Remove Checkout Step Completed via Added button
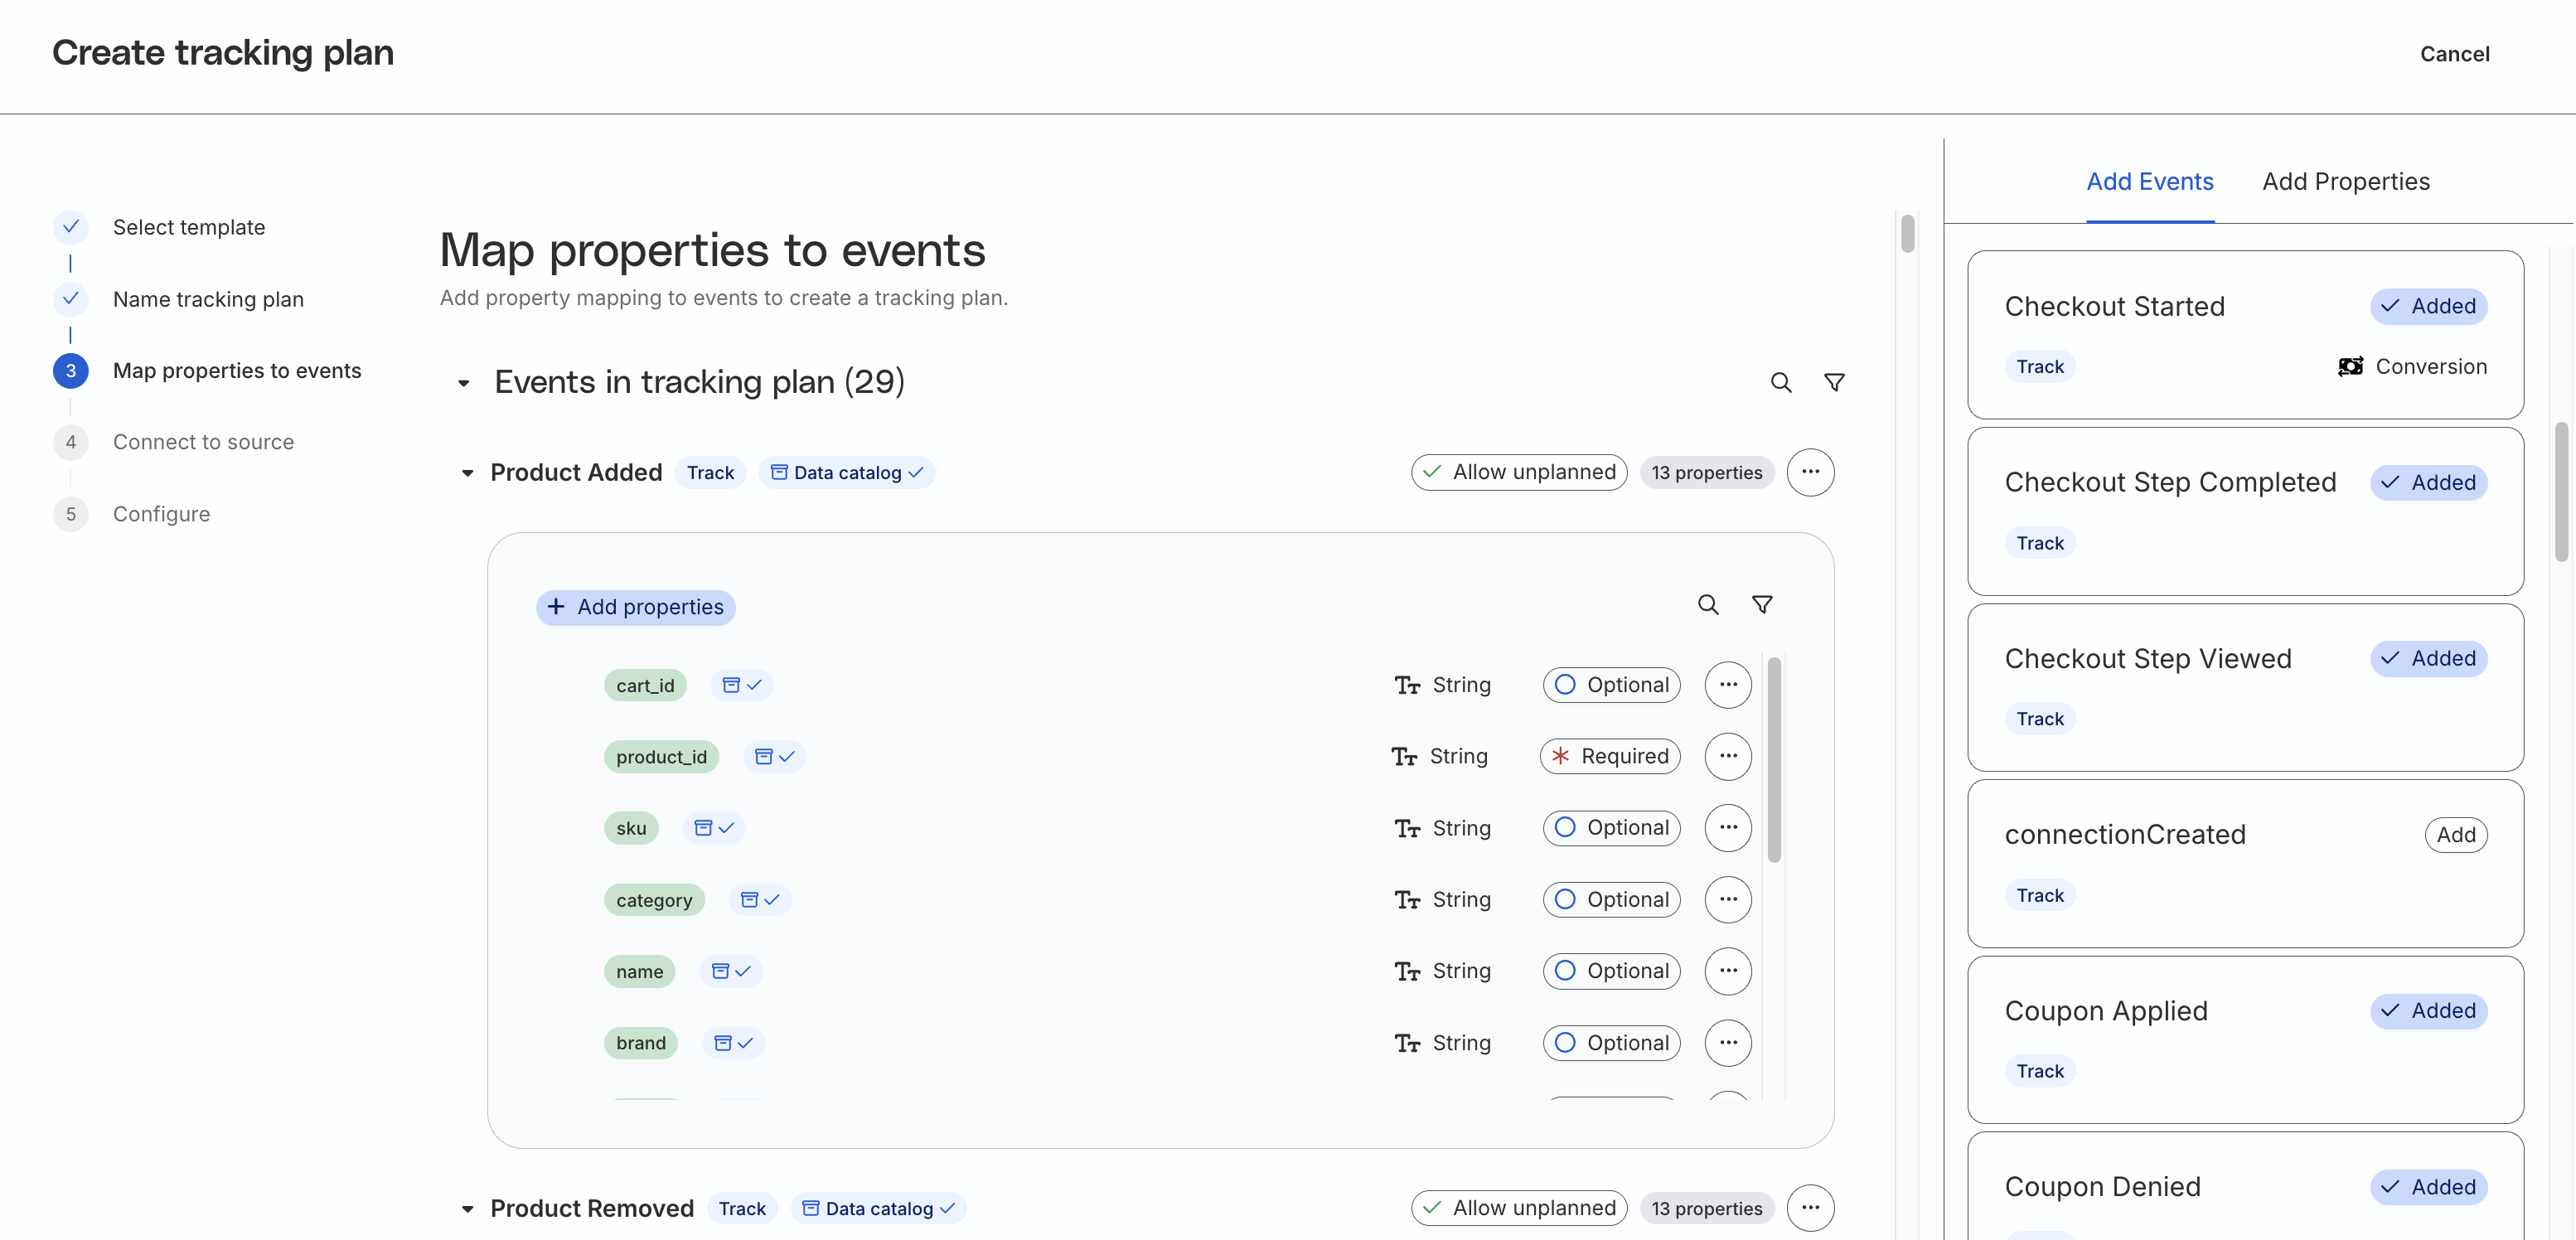Viewport: 2576px width, 1240px height. point(2428,483)
